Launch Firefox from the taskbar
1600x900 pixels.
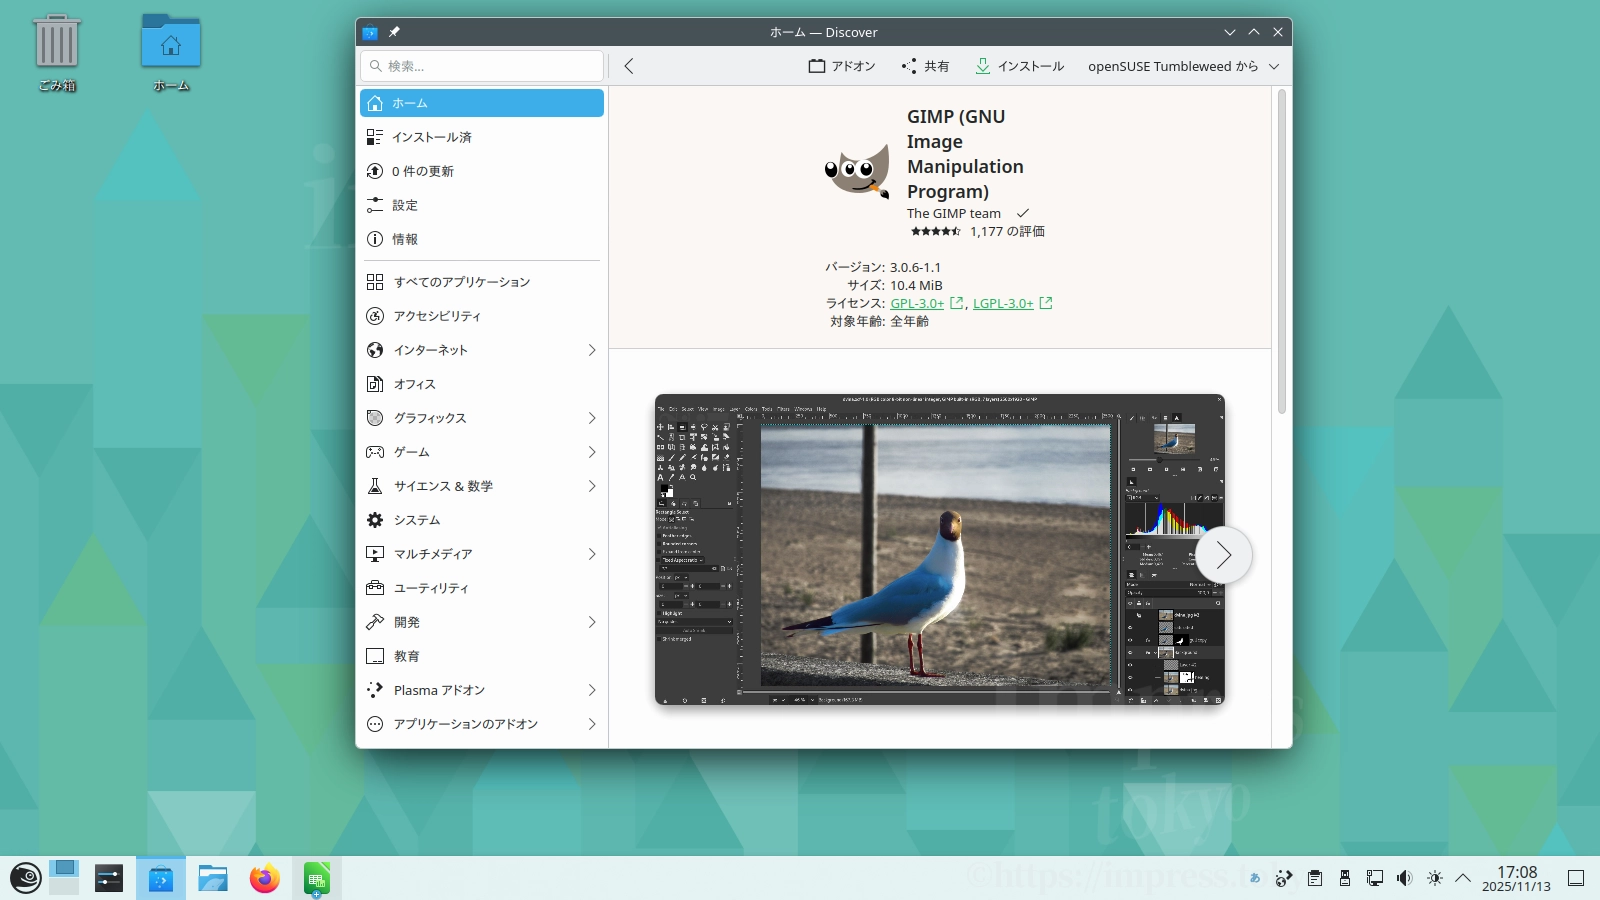[x=265, y=879]
